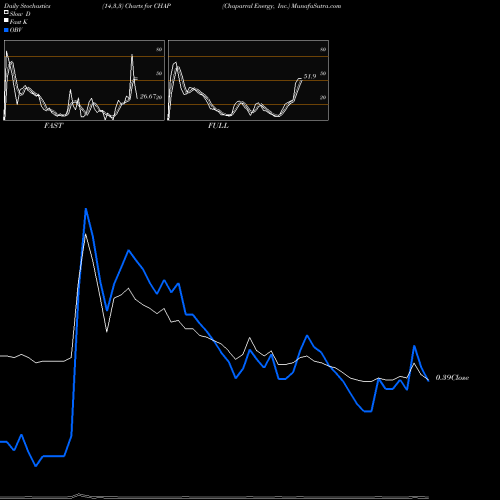Screen dimensions: 500x500
Task: Click the Chaparral Energy, Inc. label
Action: (256, 6)
